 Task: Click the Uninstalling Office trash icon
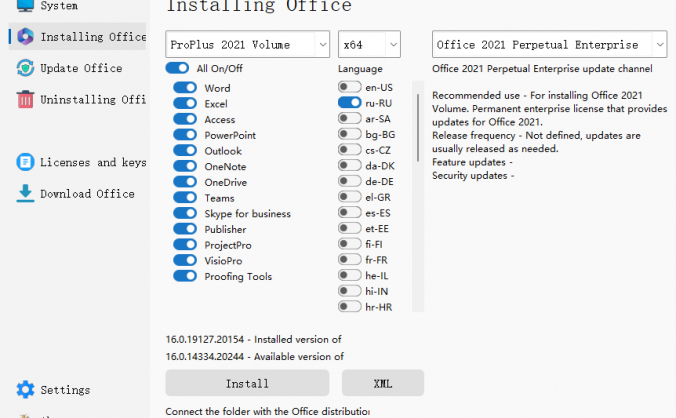pyautogui.click(x=25, y=99)
